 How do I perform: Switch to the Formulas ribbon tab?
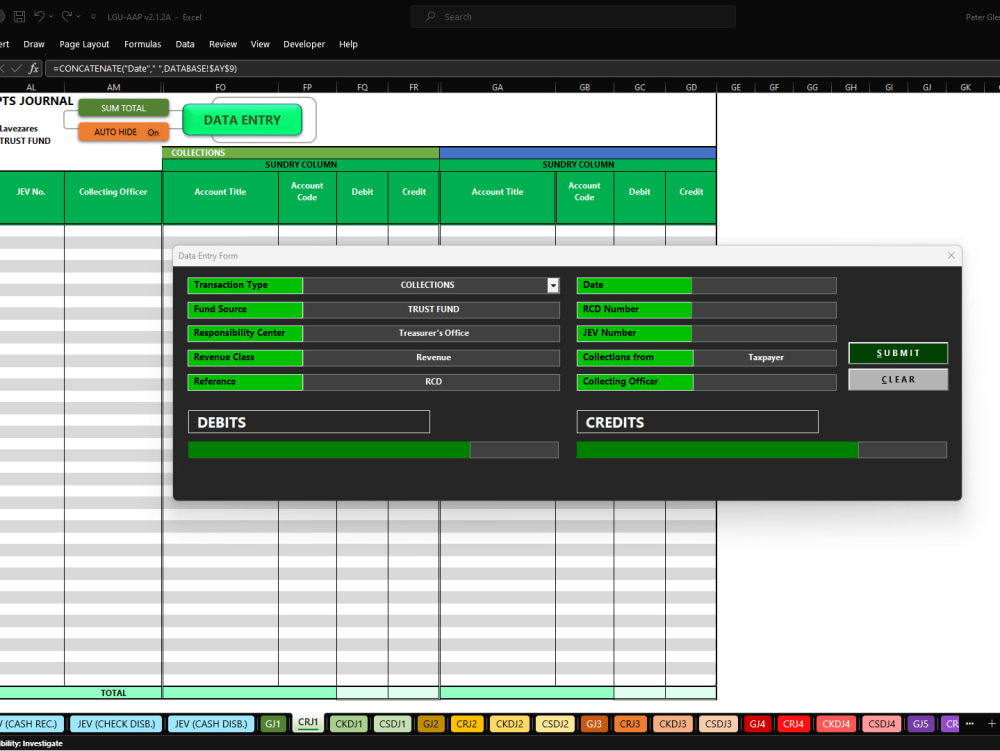pos(142,44)
